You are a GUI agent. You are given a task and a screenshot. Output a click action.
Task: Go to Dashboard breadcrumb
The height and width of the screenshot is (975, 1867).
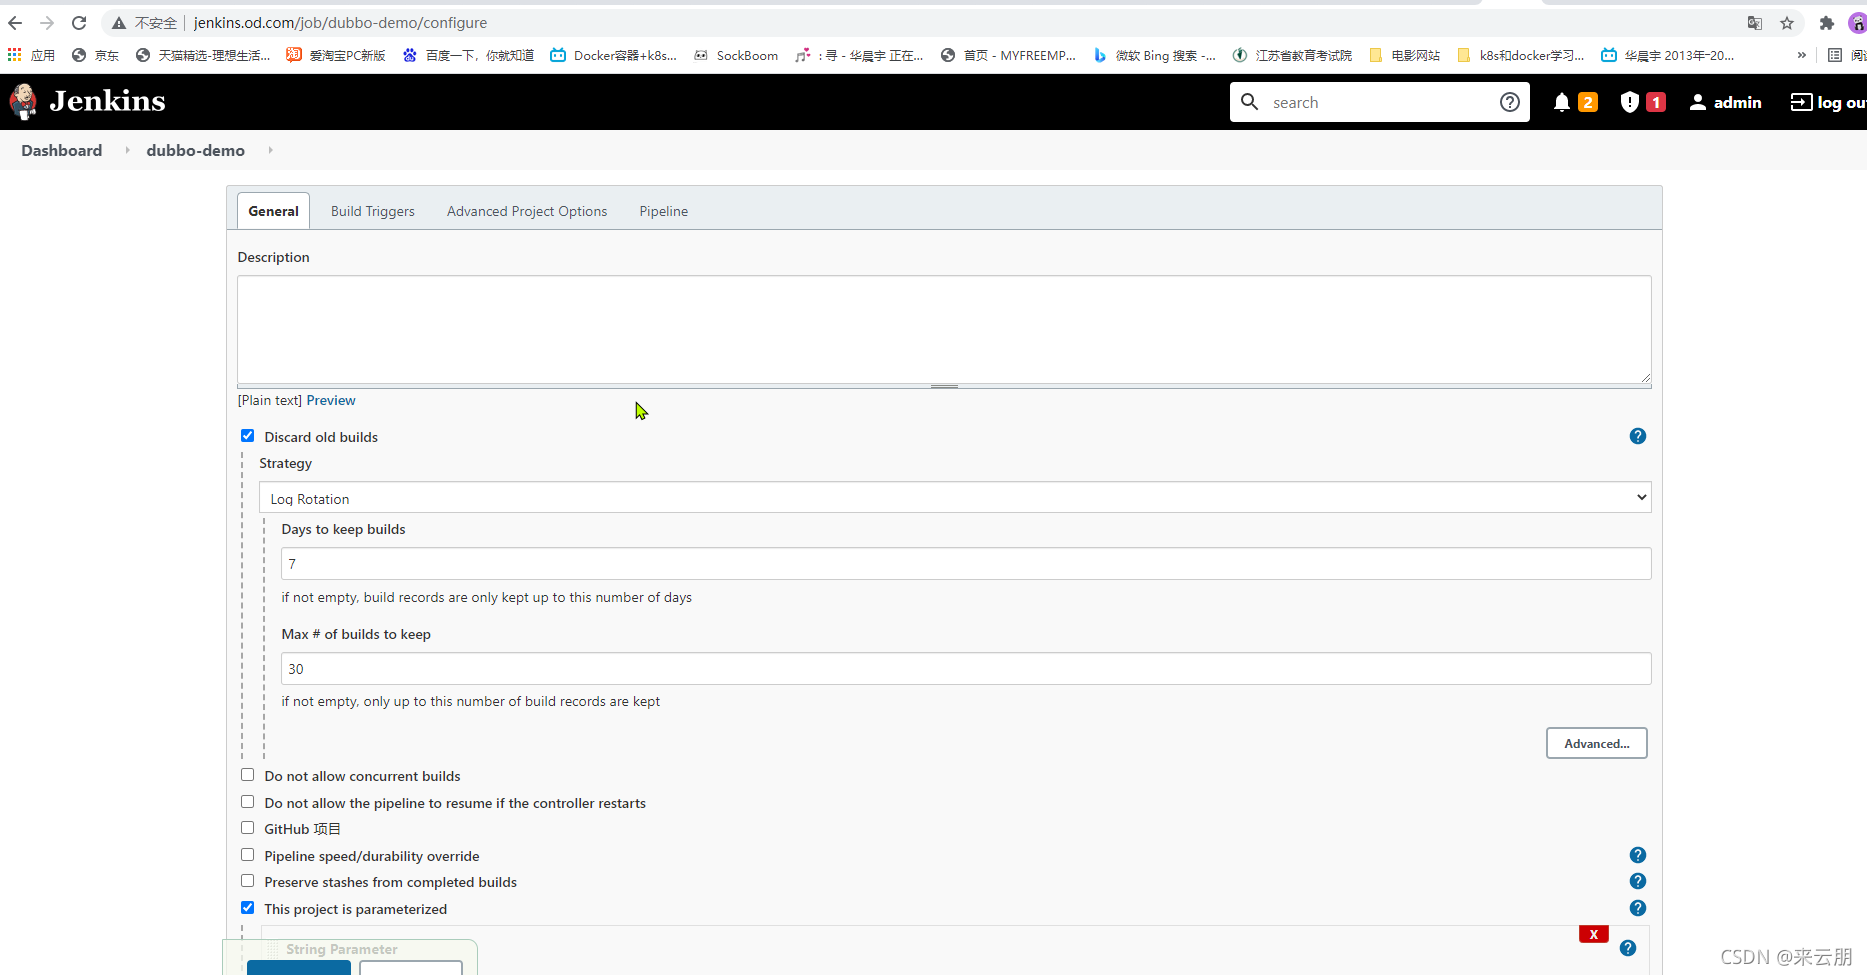point(62,150)
